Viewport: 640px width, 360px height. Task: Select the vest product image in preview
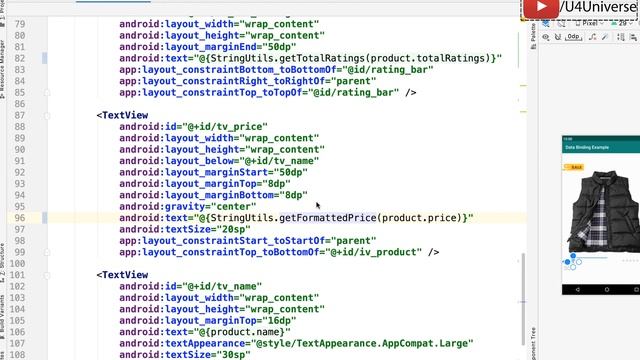point(603,212)
